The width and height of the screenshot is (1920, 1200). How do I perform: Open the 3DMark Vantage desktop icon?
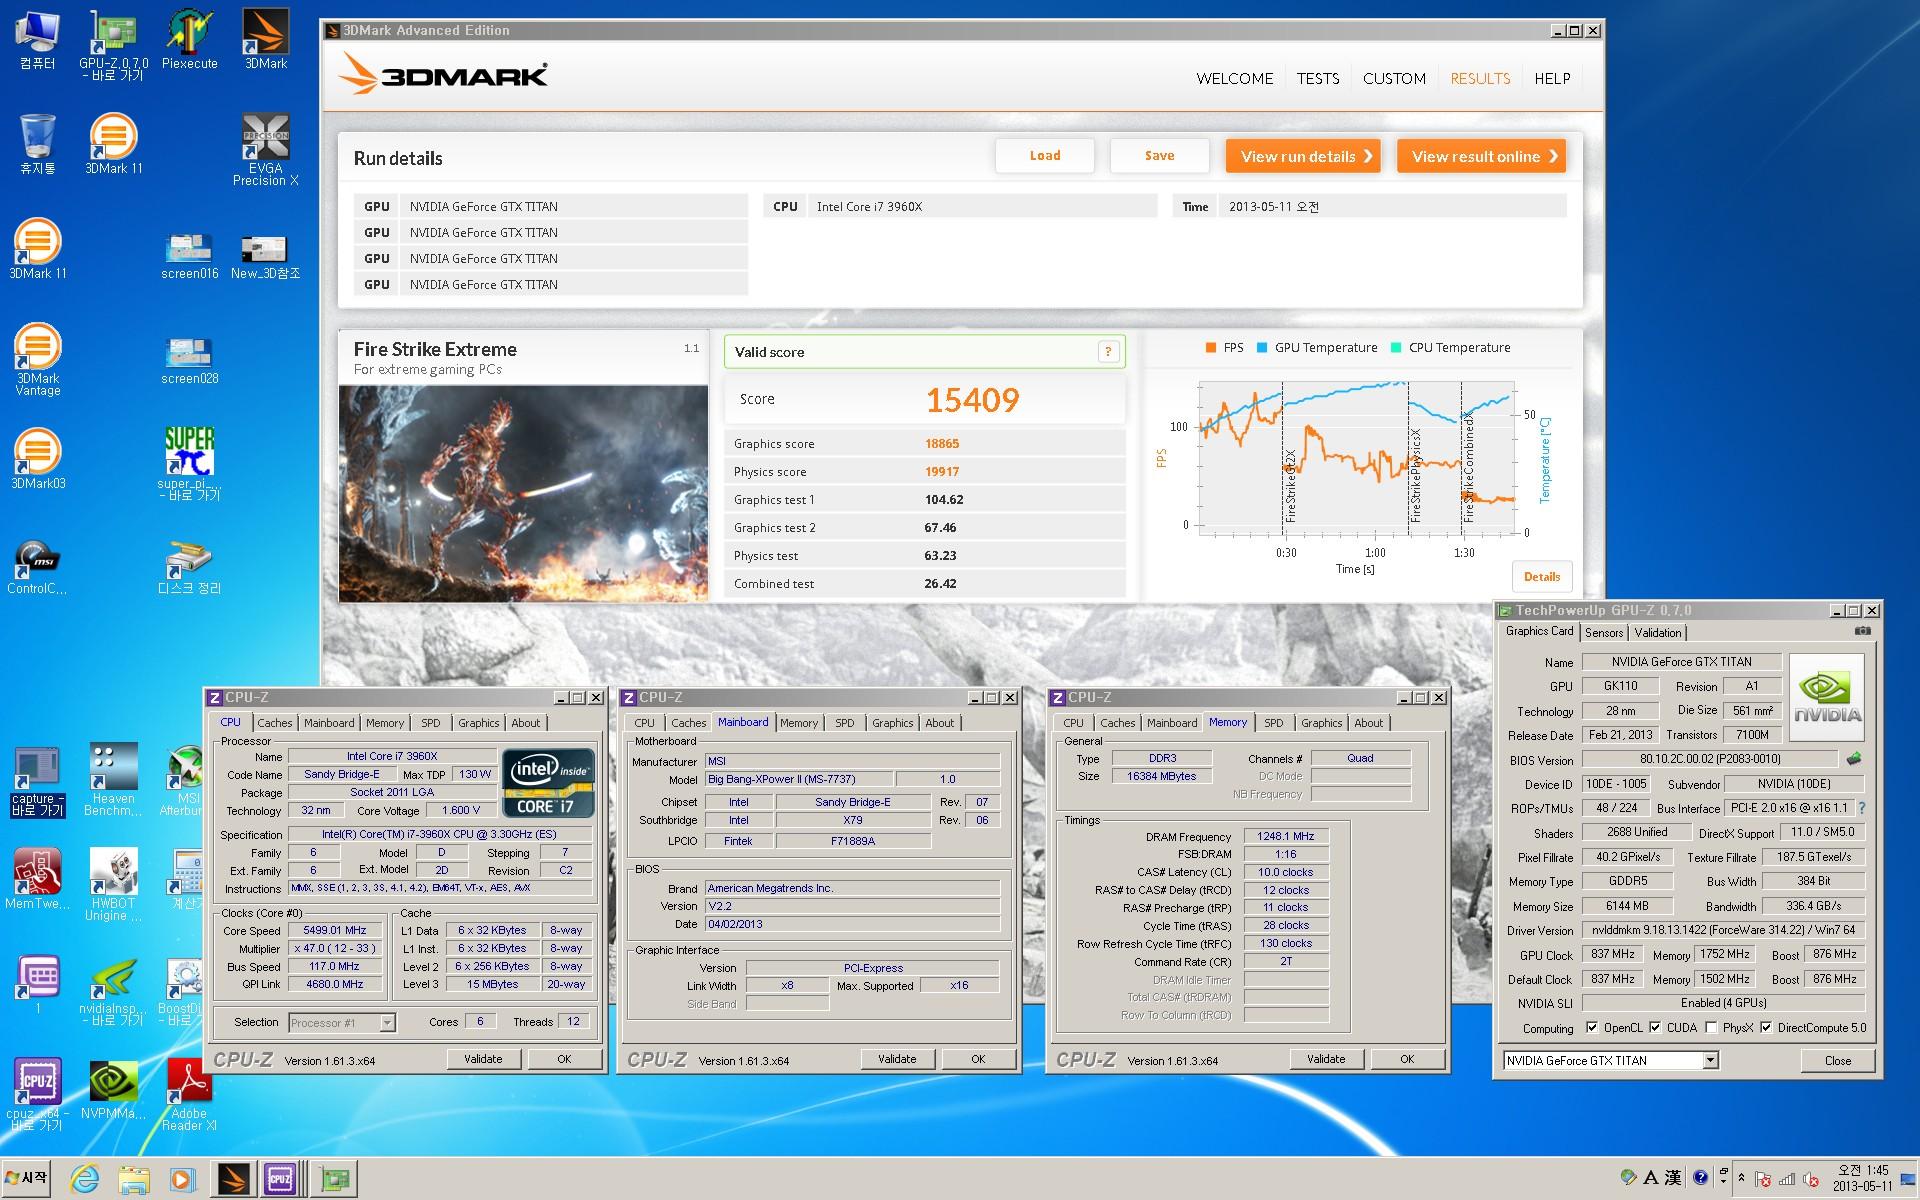point(37,360)
